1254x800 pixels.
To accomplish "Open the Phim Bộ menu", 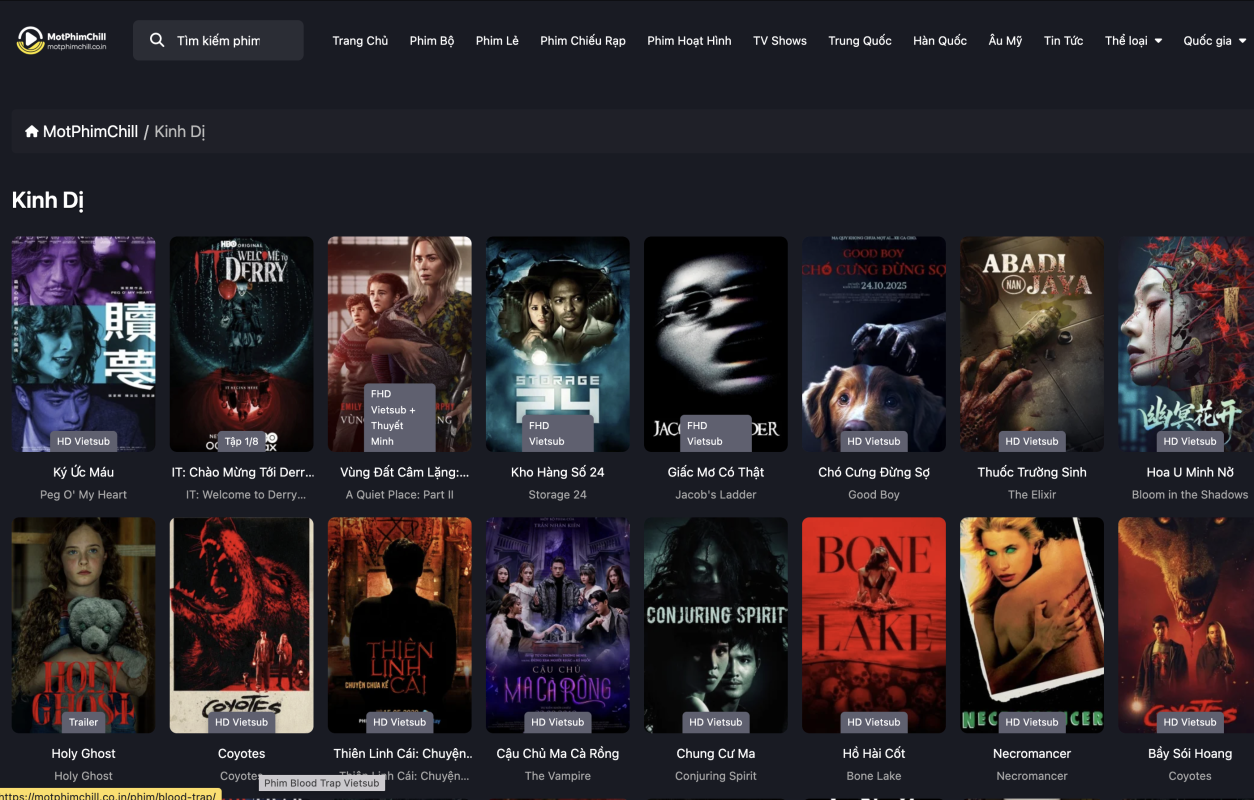I will click(432, 41).
